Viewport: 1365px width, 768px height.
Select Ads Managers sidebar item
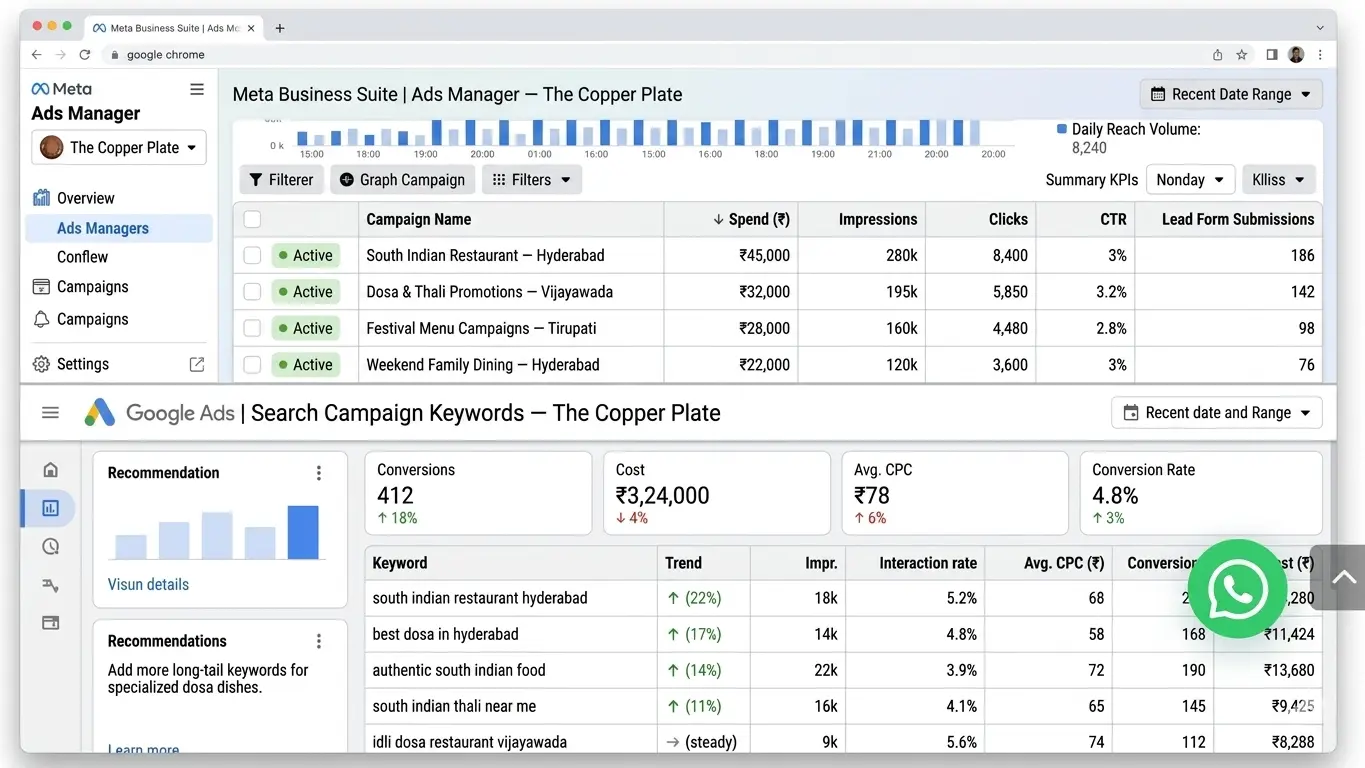[x=119, y=228]
